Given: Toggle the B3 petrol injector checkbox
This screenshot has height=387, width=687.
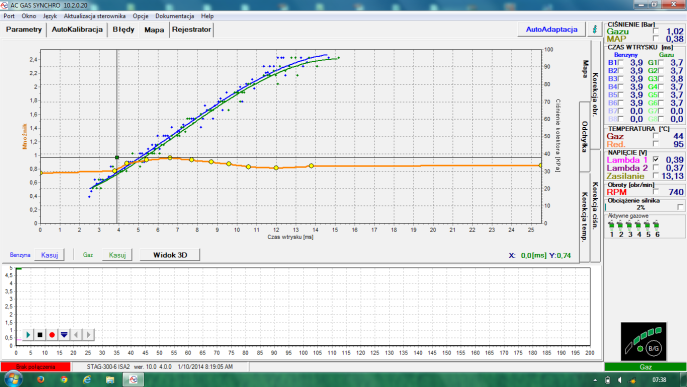Looking at the screenshot, I should (x=620, y=79).
